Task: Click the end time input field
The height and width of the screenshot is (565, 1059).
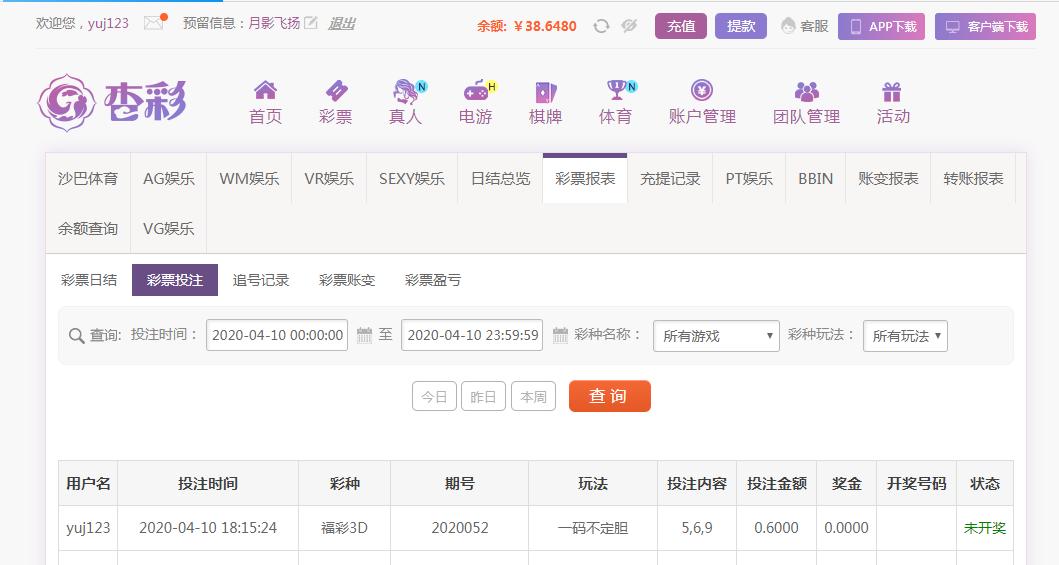Action: tap(472, 335)
